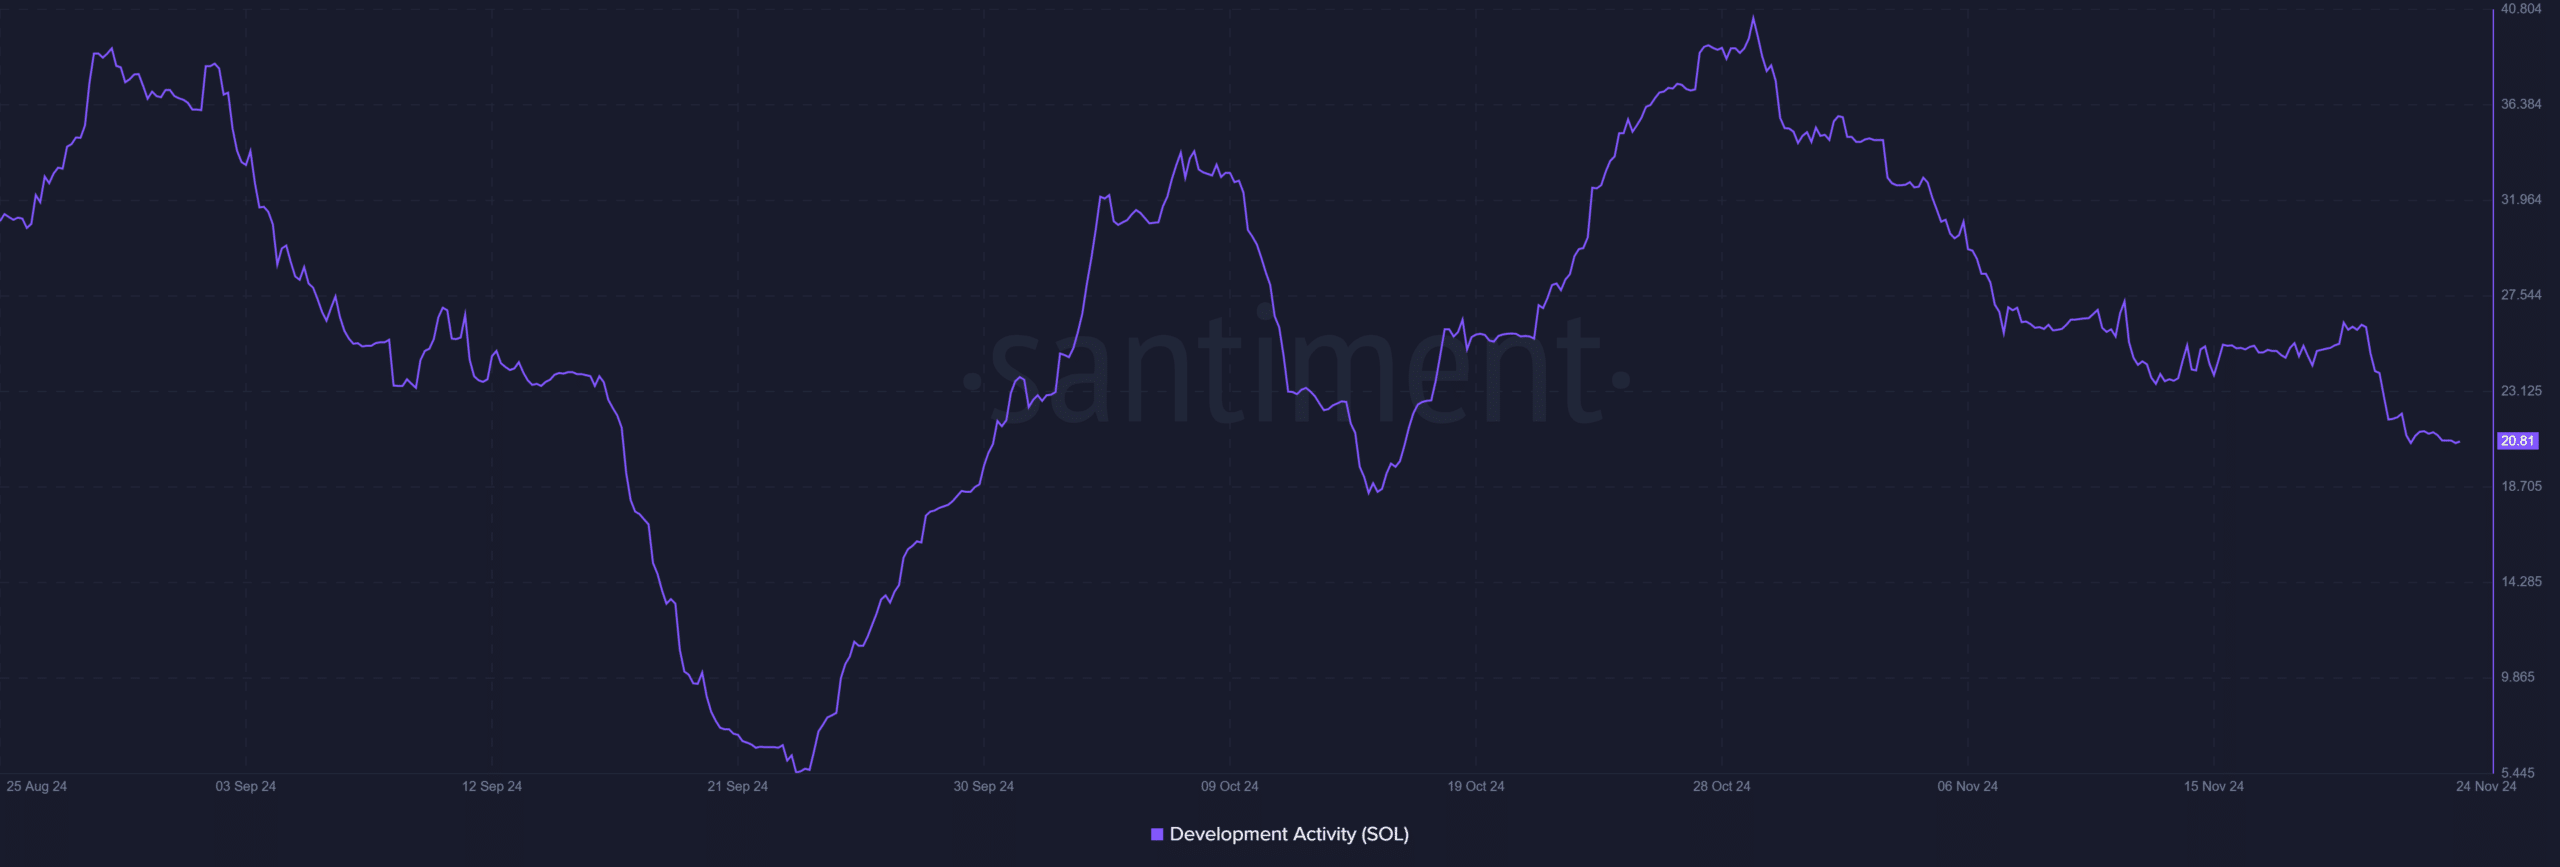Click the purple legend color square
The height and width of the screenshot is (867, 2560).
click(1157, 834)
